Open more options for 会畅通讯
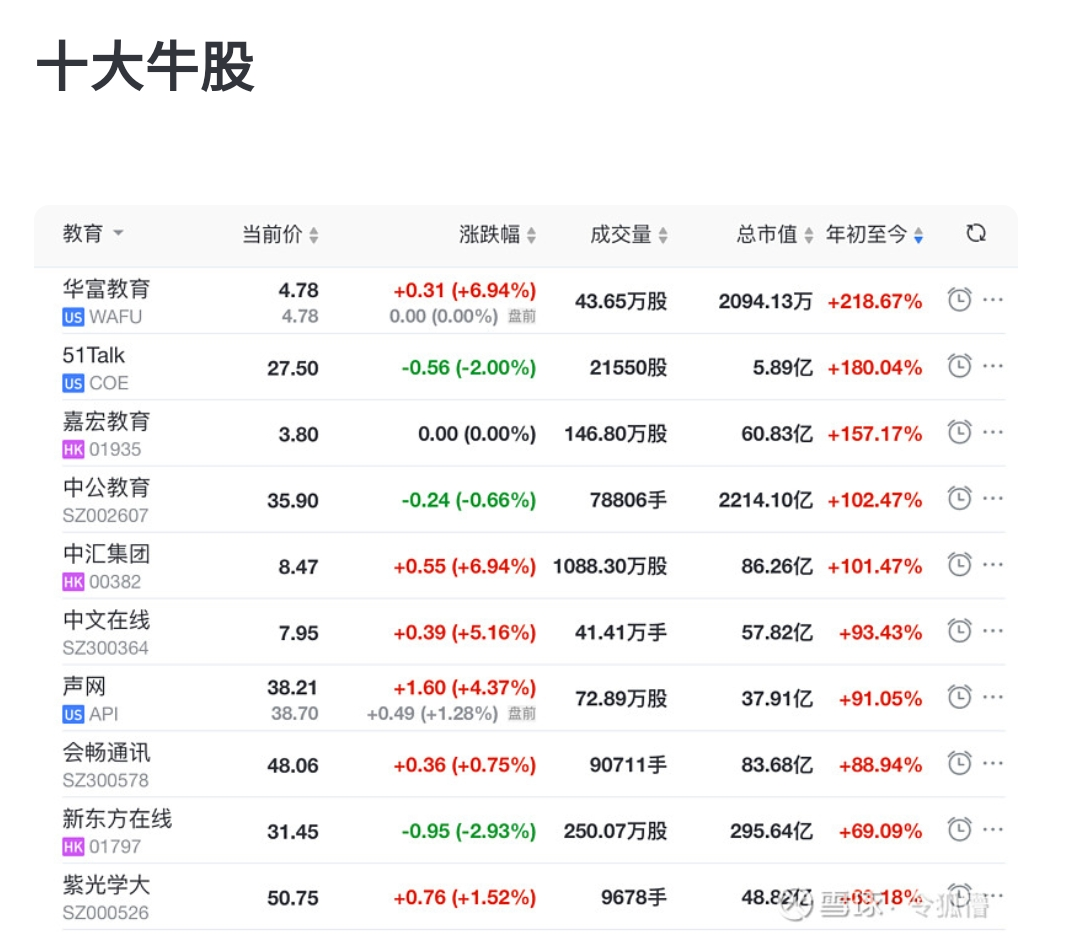Screen dimensions: 1065x951 [x=993, y=764]
